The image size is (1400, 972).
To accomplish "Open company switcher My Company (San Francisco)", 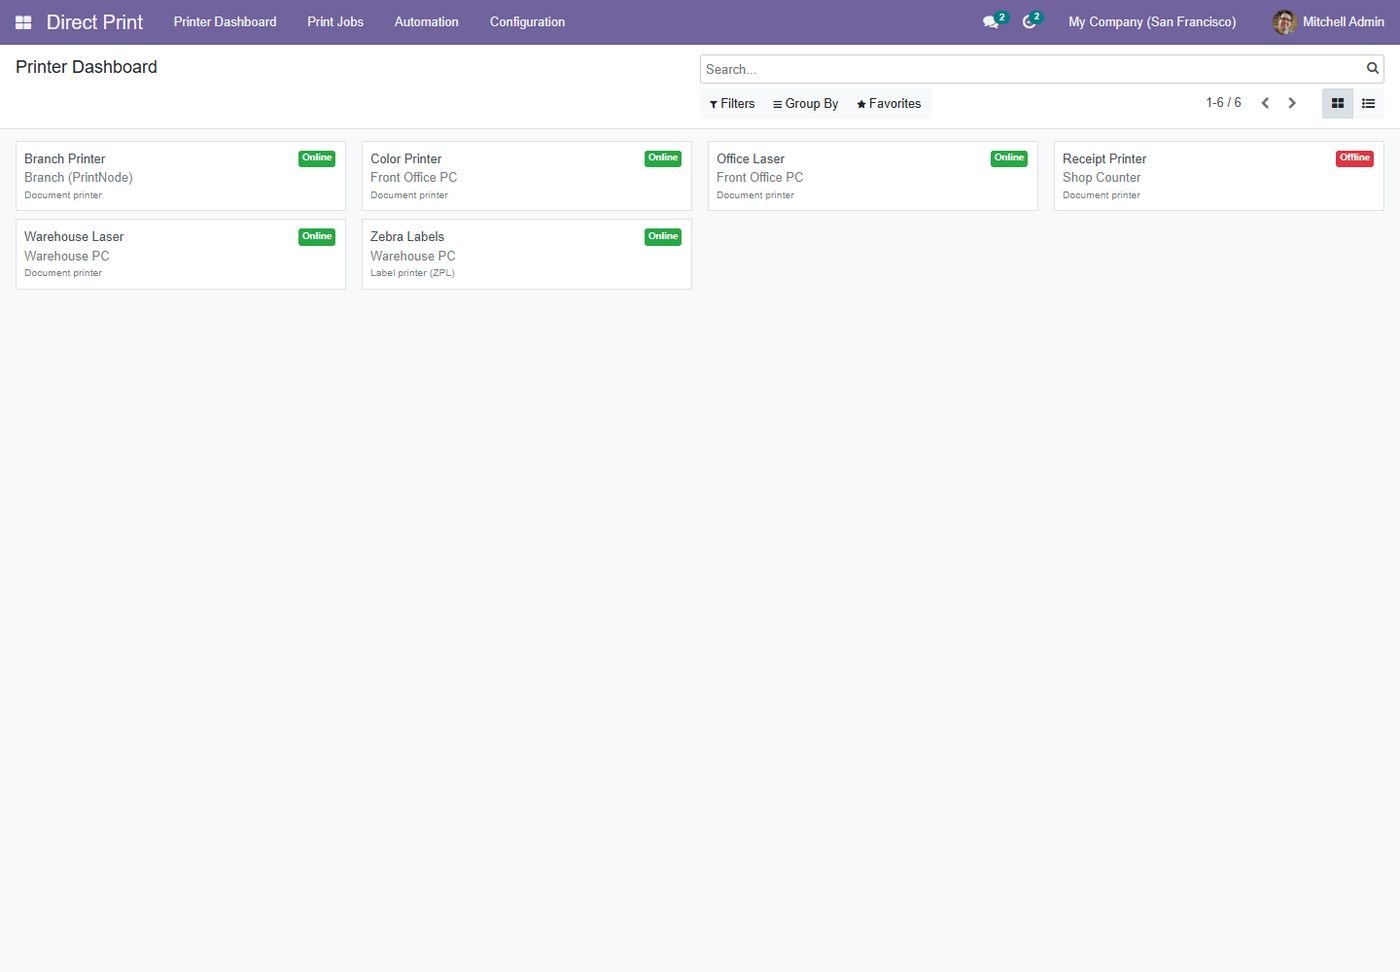I will pyautogui.click(x=1152, y=22).
